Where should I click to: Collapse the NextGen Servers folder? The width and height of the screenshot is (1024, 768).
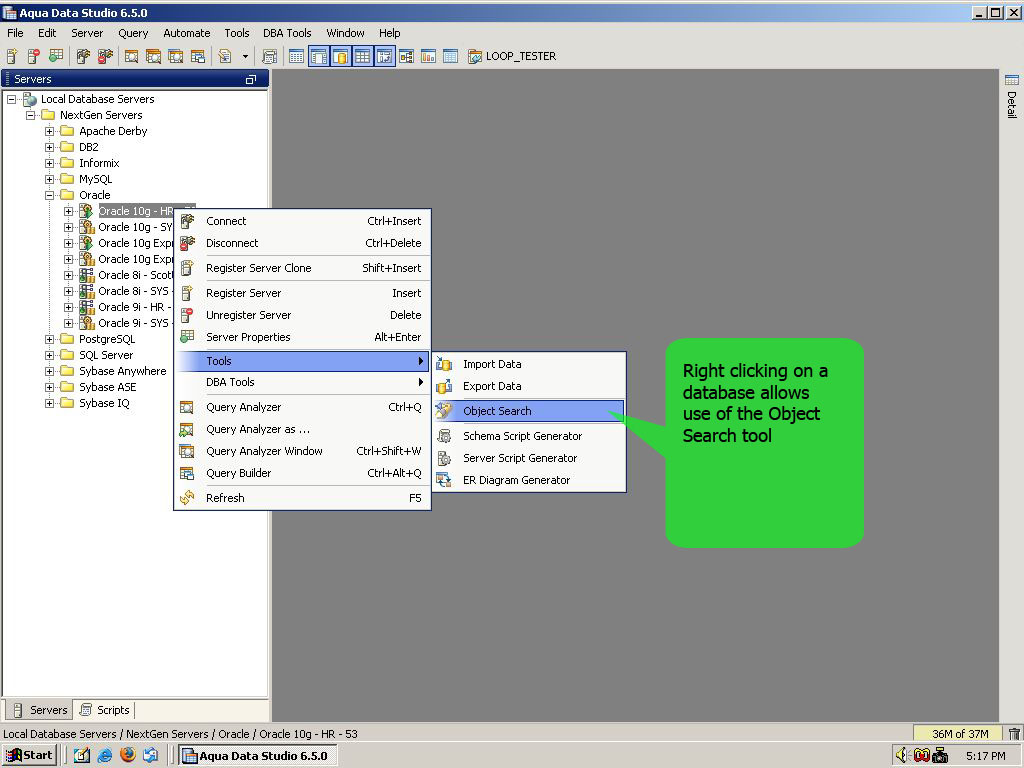30,115
